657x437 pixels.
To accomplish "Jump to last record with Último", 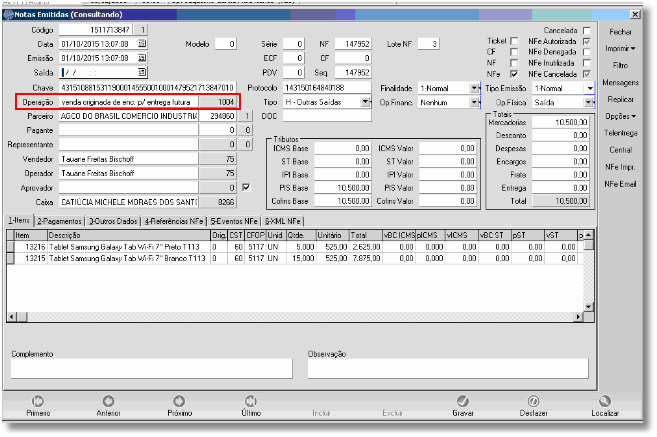I will point(251,406).
